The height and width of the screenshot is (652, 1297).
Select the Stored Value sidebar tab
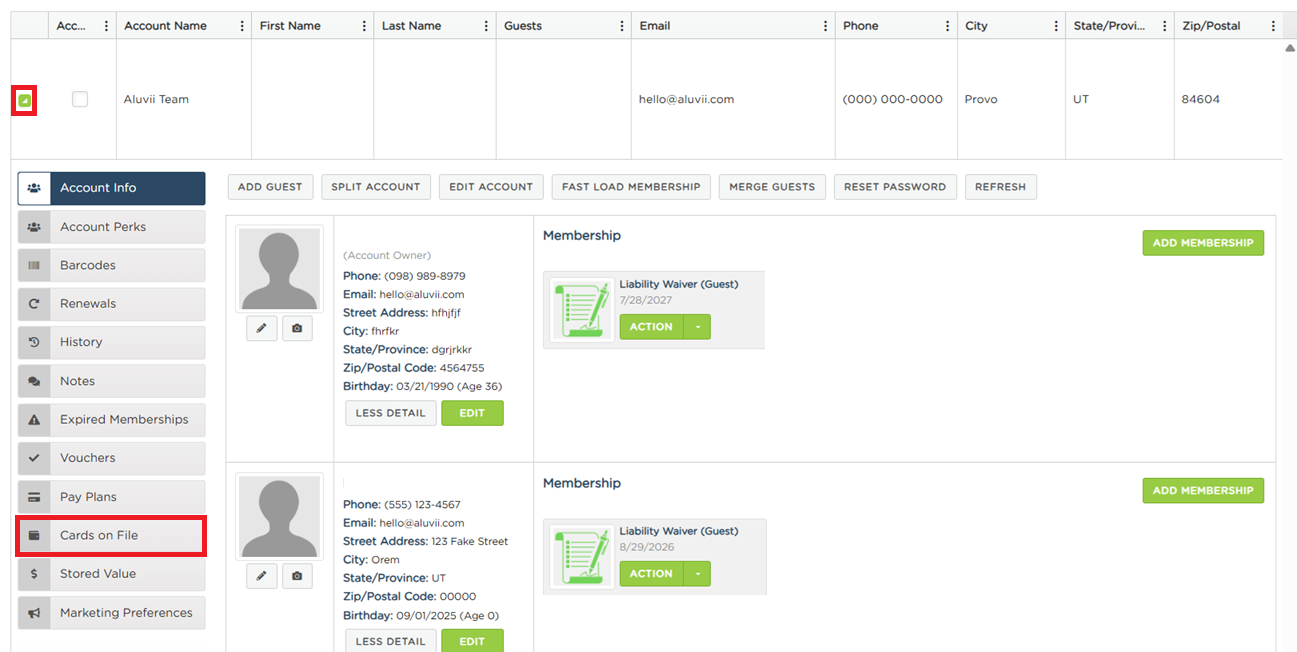tap(111, 573)
